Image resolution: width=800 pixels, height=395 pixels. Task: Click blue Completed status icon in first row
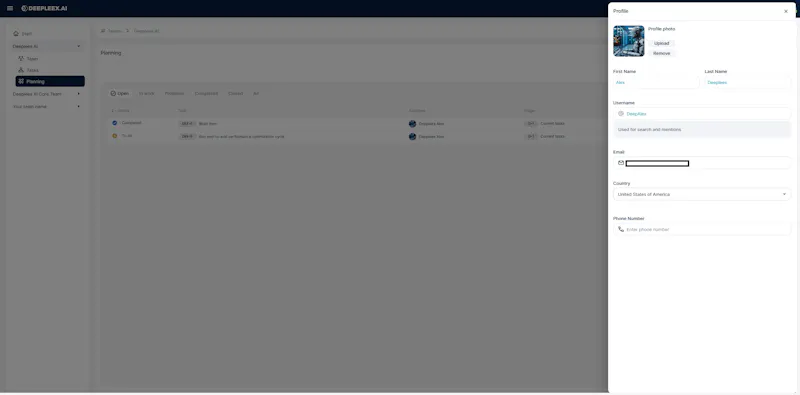pyautogui.click(x=115, y=123)
